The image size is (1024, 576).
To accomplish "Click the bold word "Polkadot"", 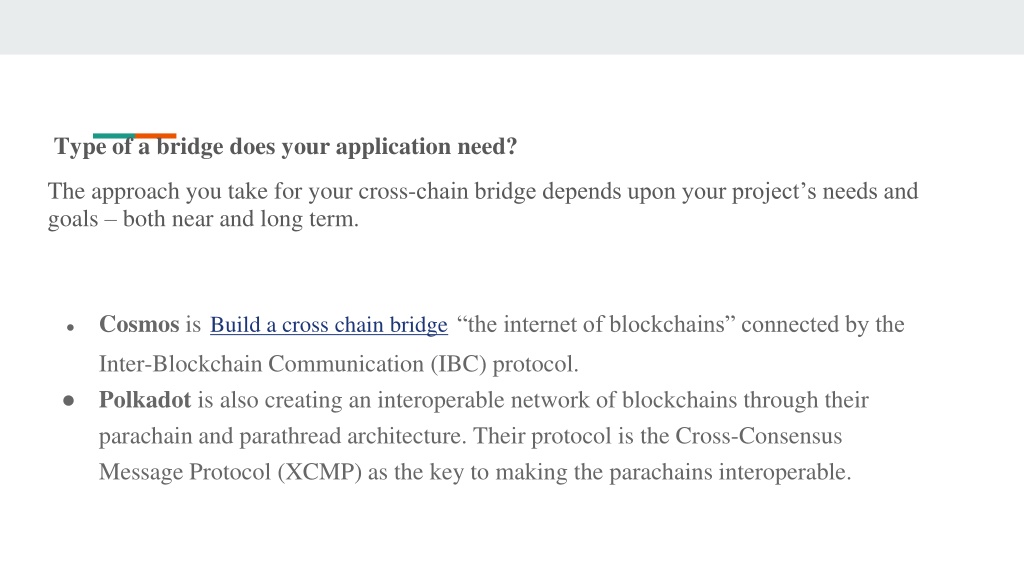I will coord(145,399).
